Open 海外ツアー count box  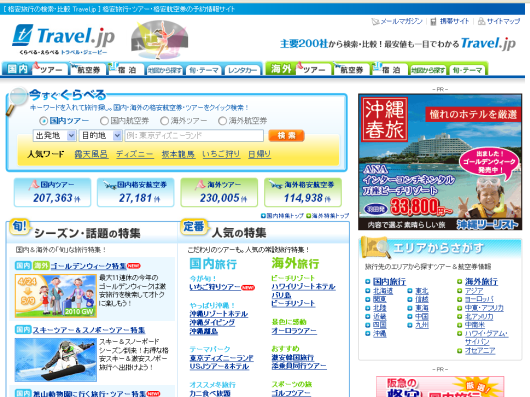(219, 192)
